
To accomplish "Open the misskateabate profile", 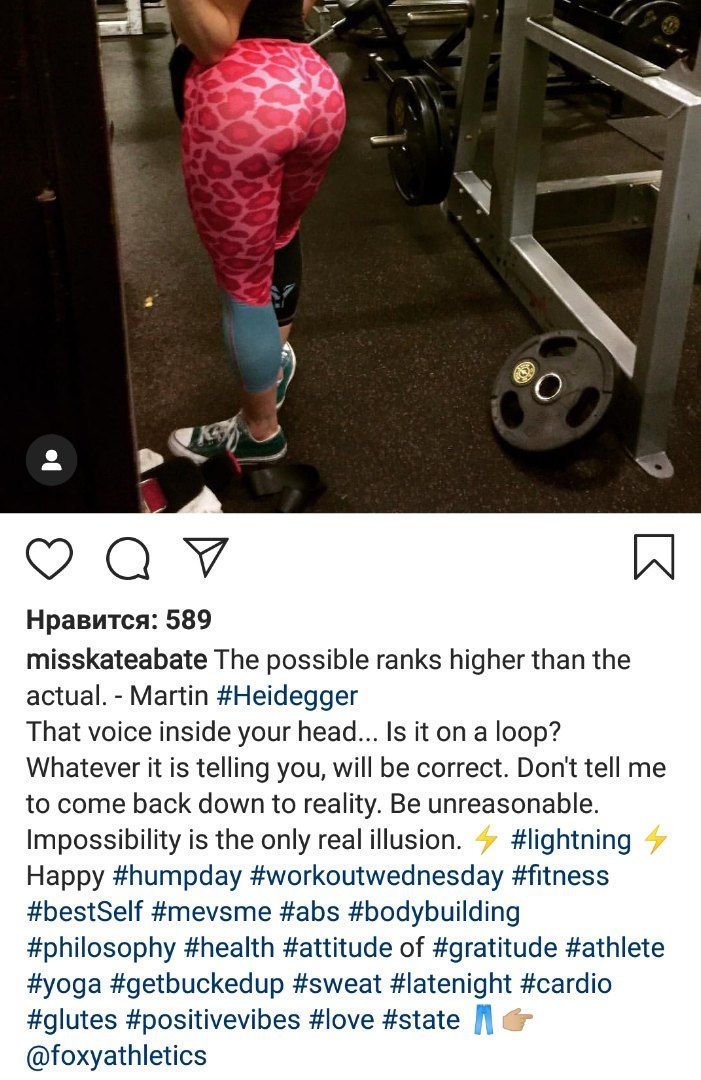I will coord(116,660).
